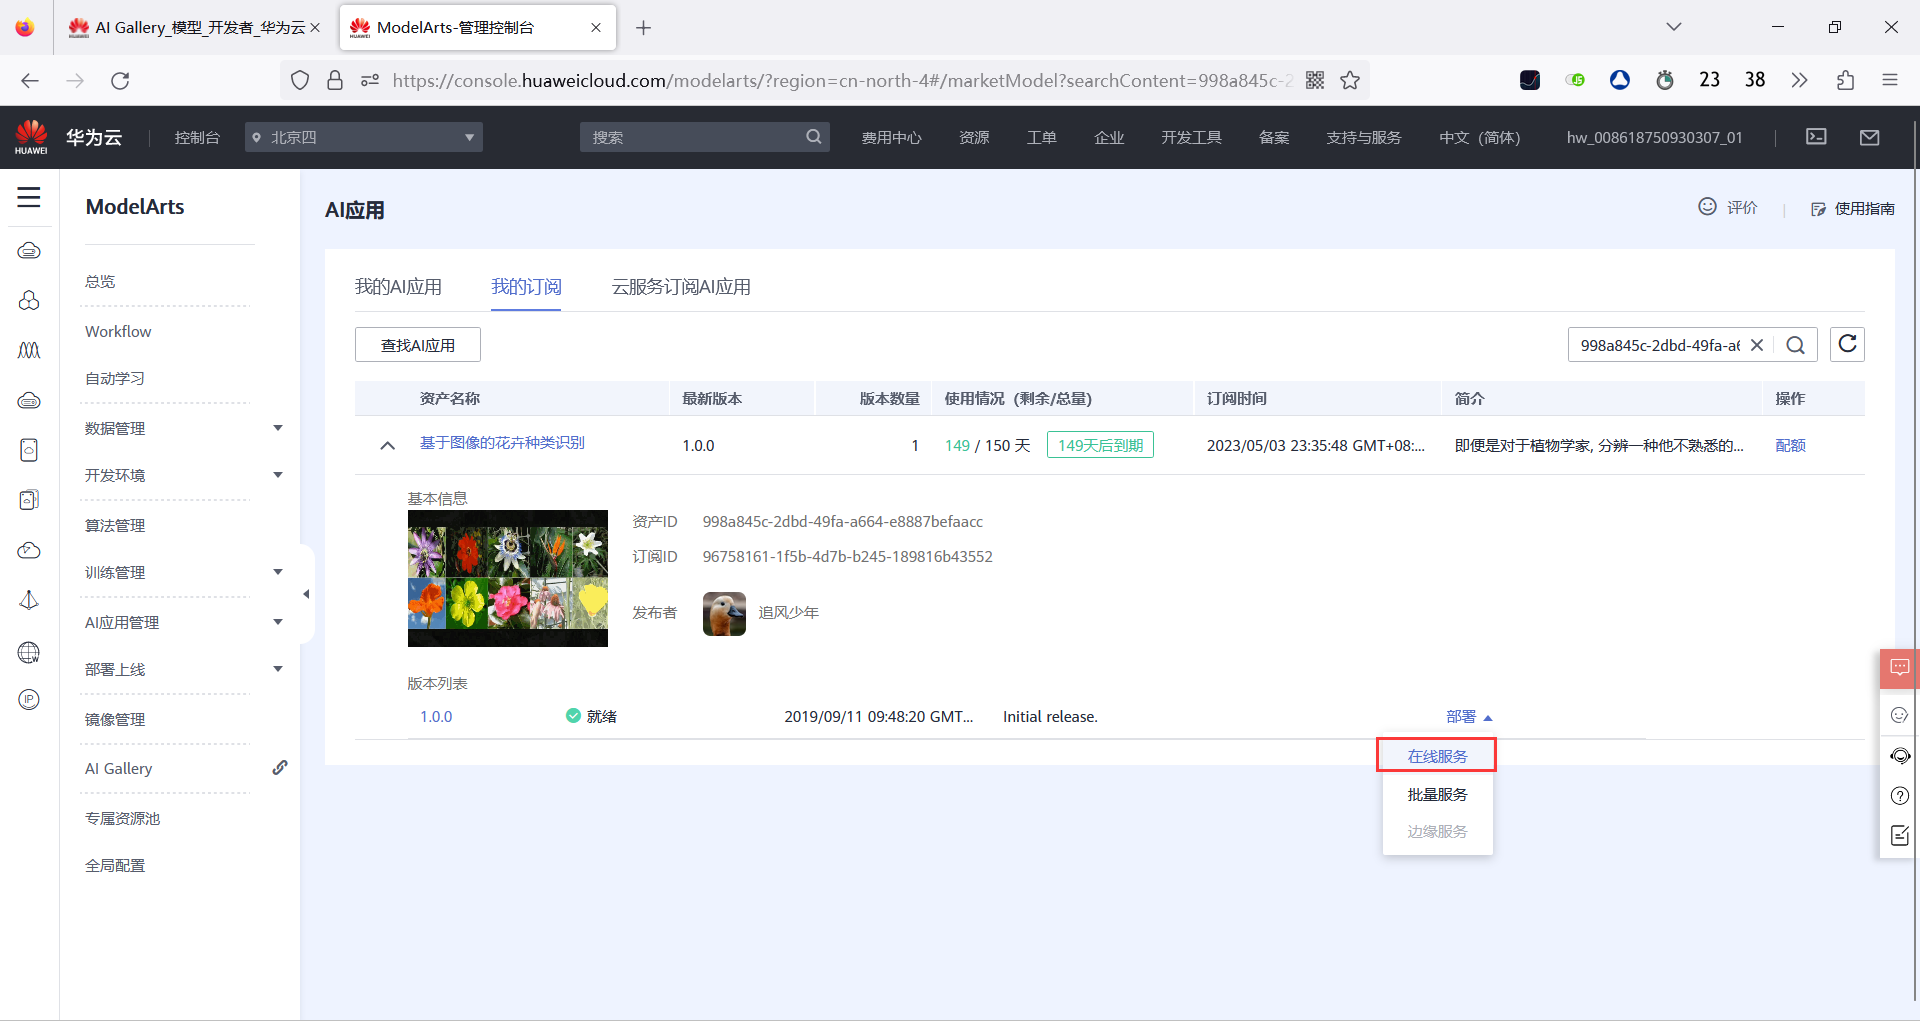This screenshot has width=1920, height=1021.
Task: Click the publisher avatar of 追风少年
Action: pyautogui.click(x=723, y=613)
